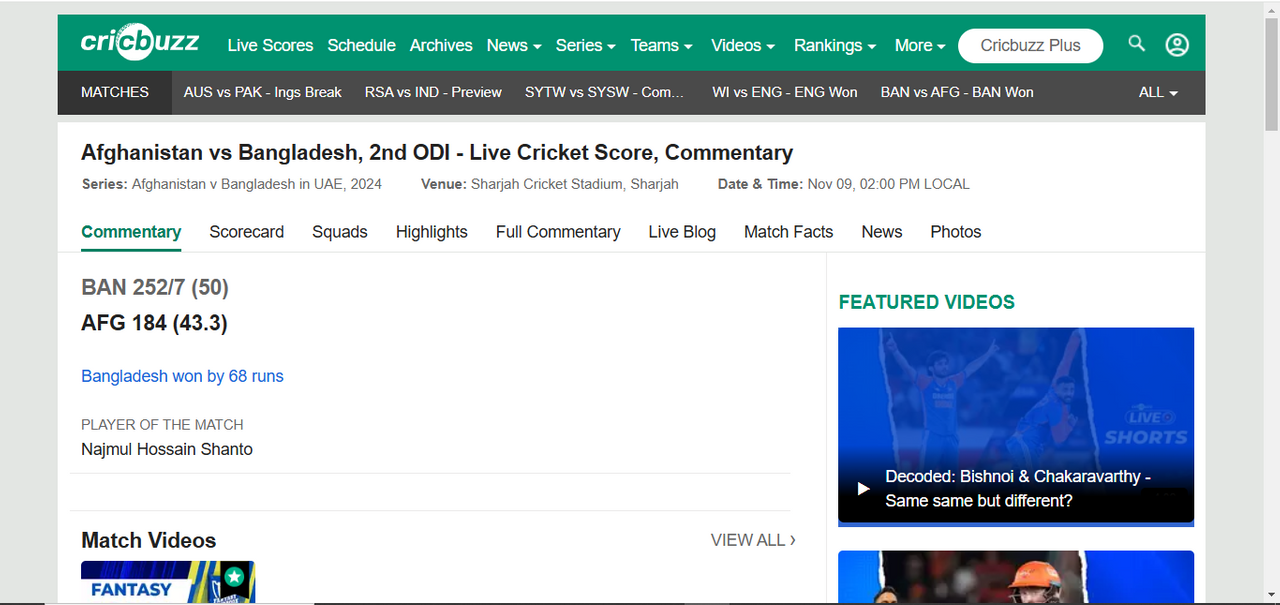Expand the More dropdown menu
Viewport: 1280px width, 605px height.
tap(920, 45)
